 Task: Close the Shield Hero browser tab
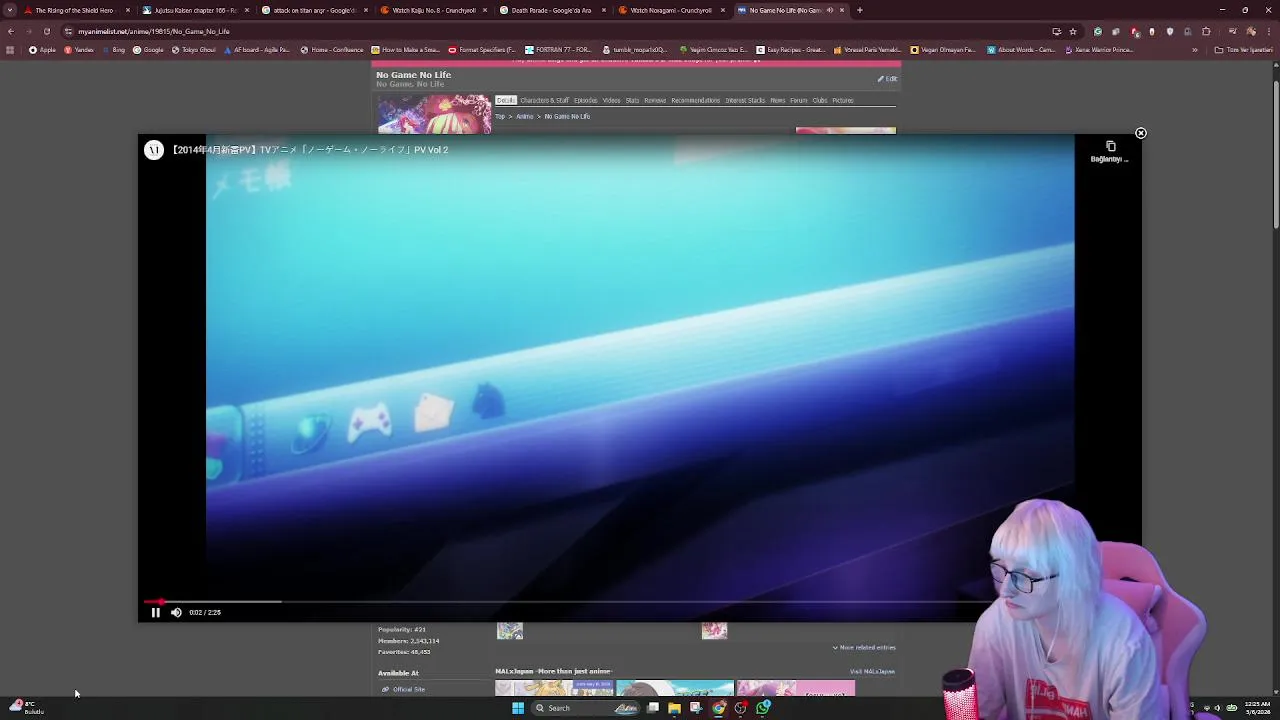tap(128, 10)
